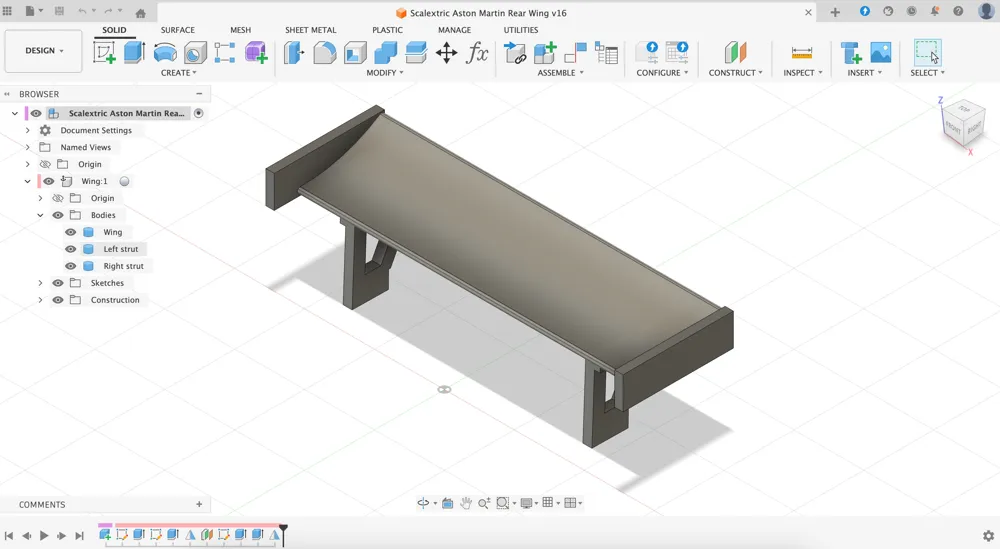
Task: Expand Named Views node
Action: [27, 147]
